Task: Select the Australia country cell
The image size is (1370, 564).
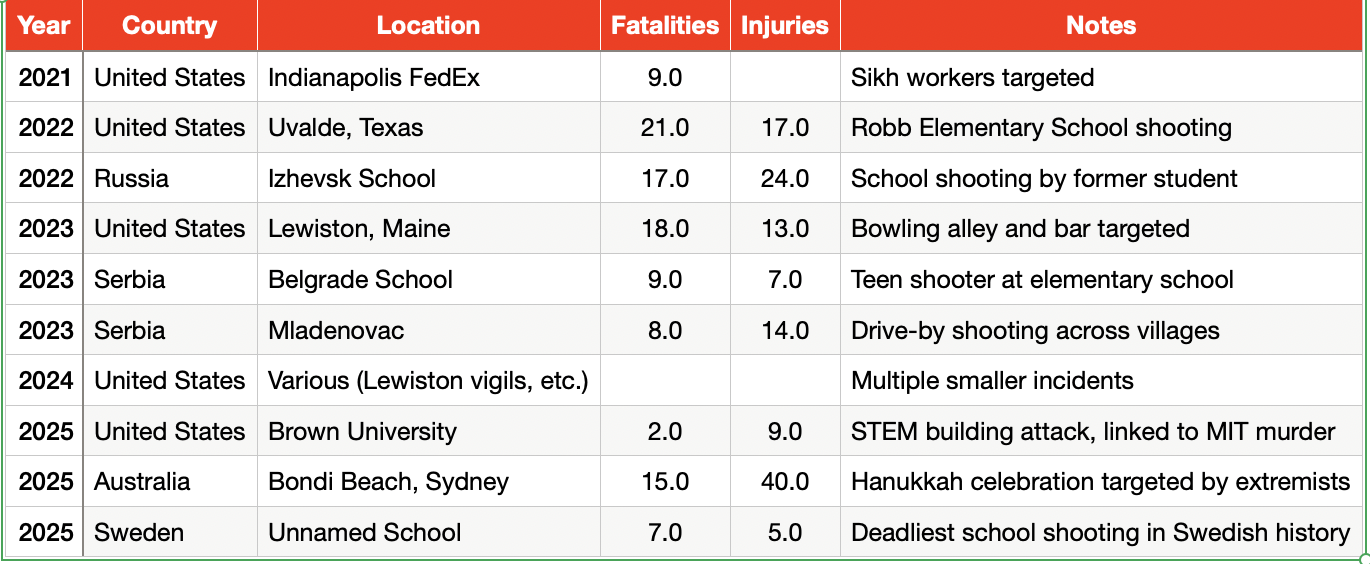Action: click(142, 482)
